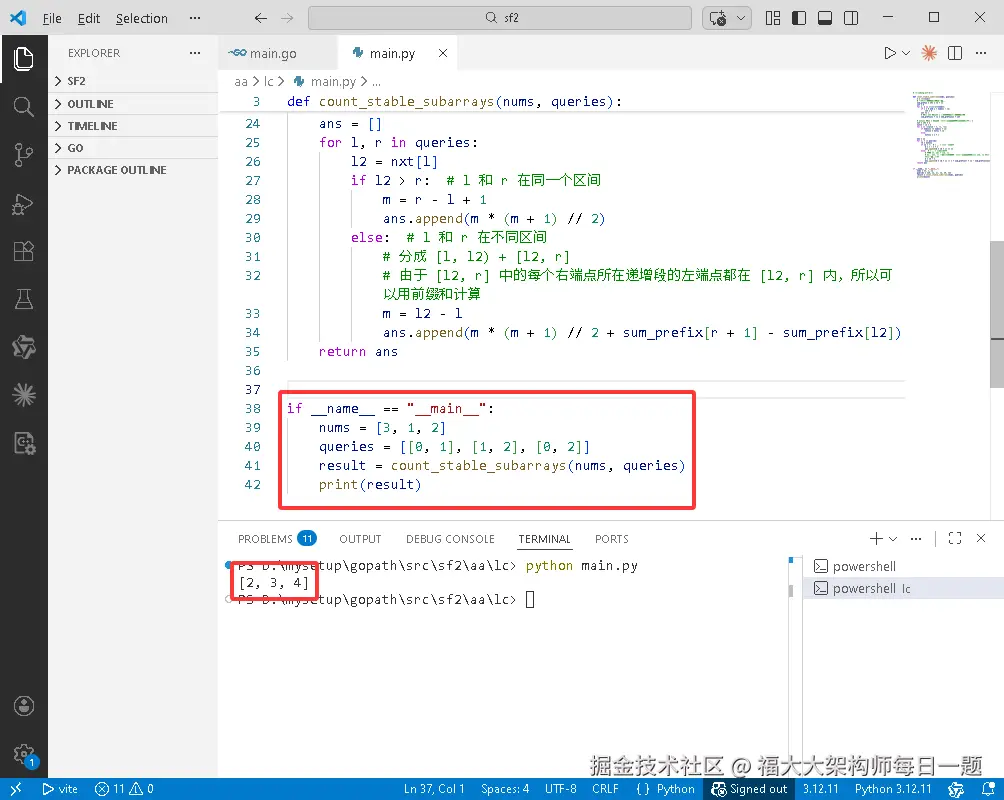The height and width of the screenshot is (800, 1004).
Task: Expand the TIMELINE section
Action: [x=133, y=126]
